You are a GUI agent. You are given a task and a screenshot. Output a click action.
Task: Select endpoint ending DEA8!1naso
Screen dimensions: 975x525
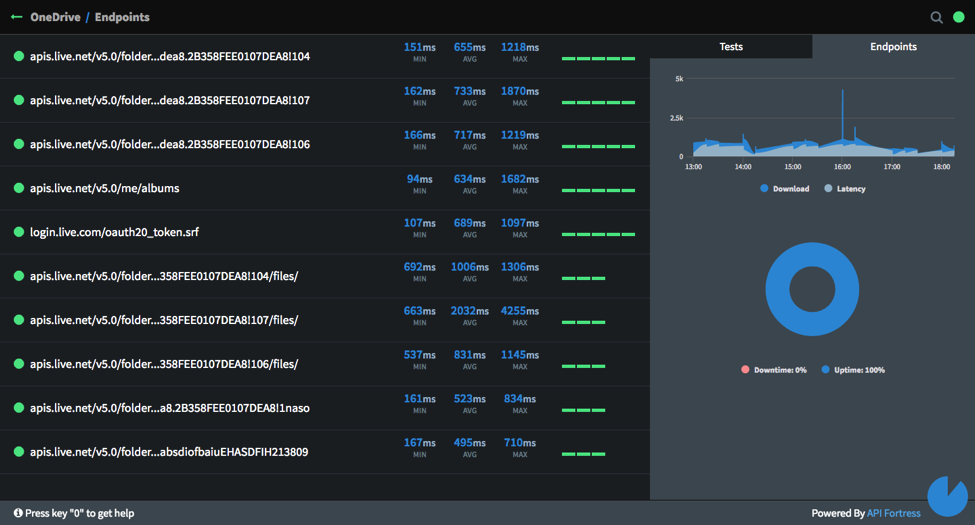pyautogui.click(x=170, y=407)
